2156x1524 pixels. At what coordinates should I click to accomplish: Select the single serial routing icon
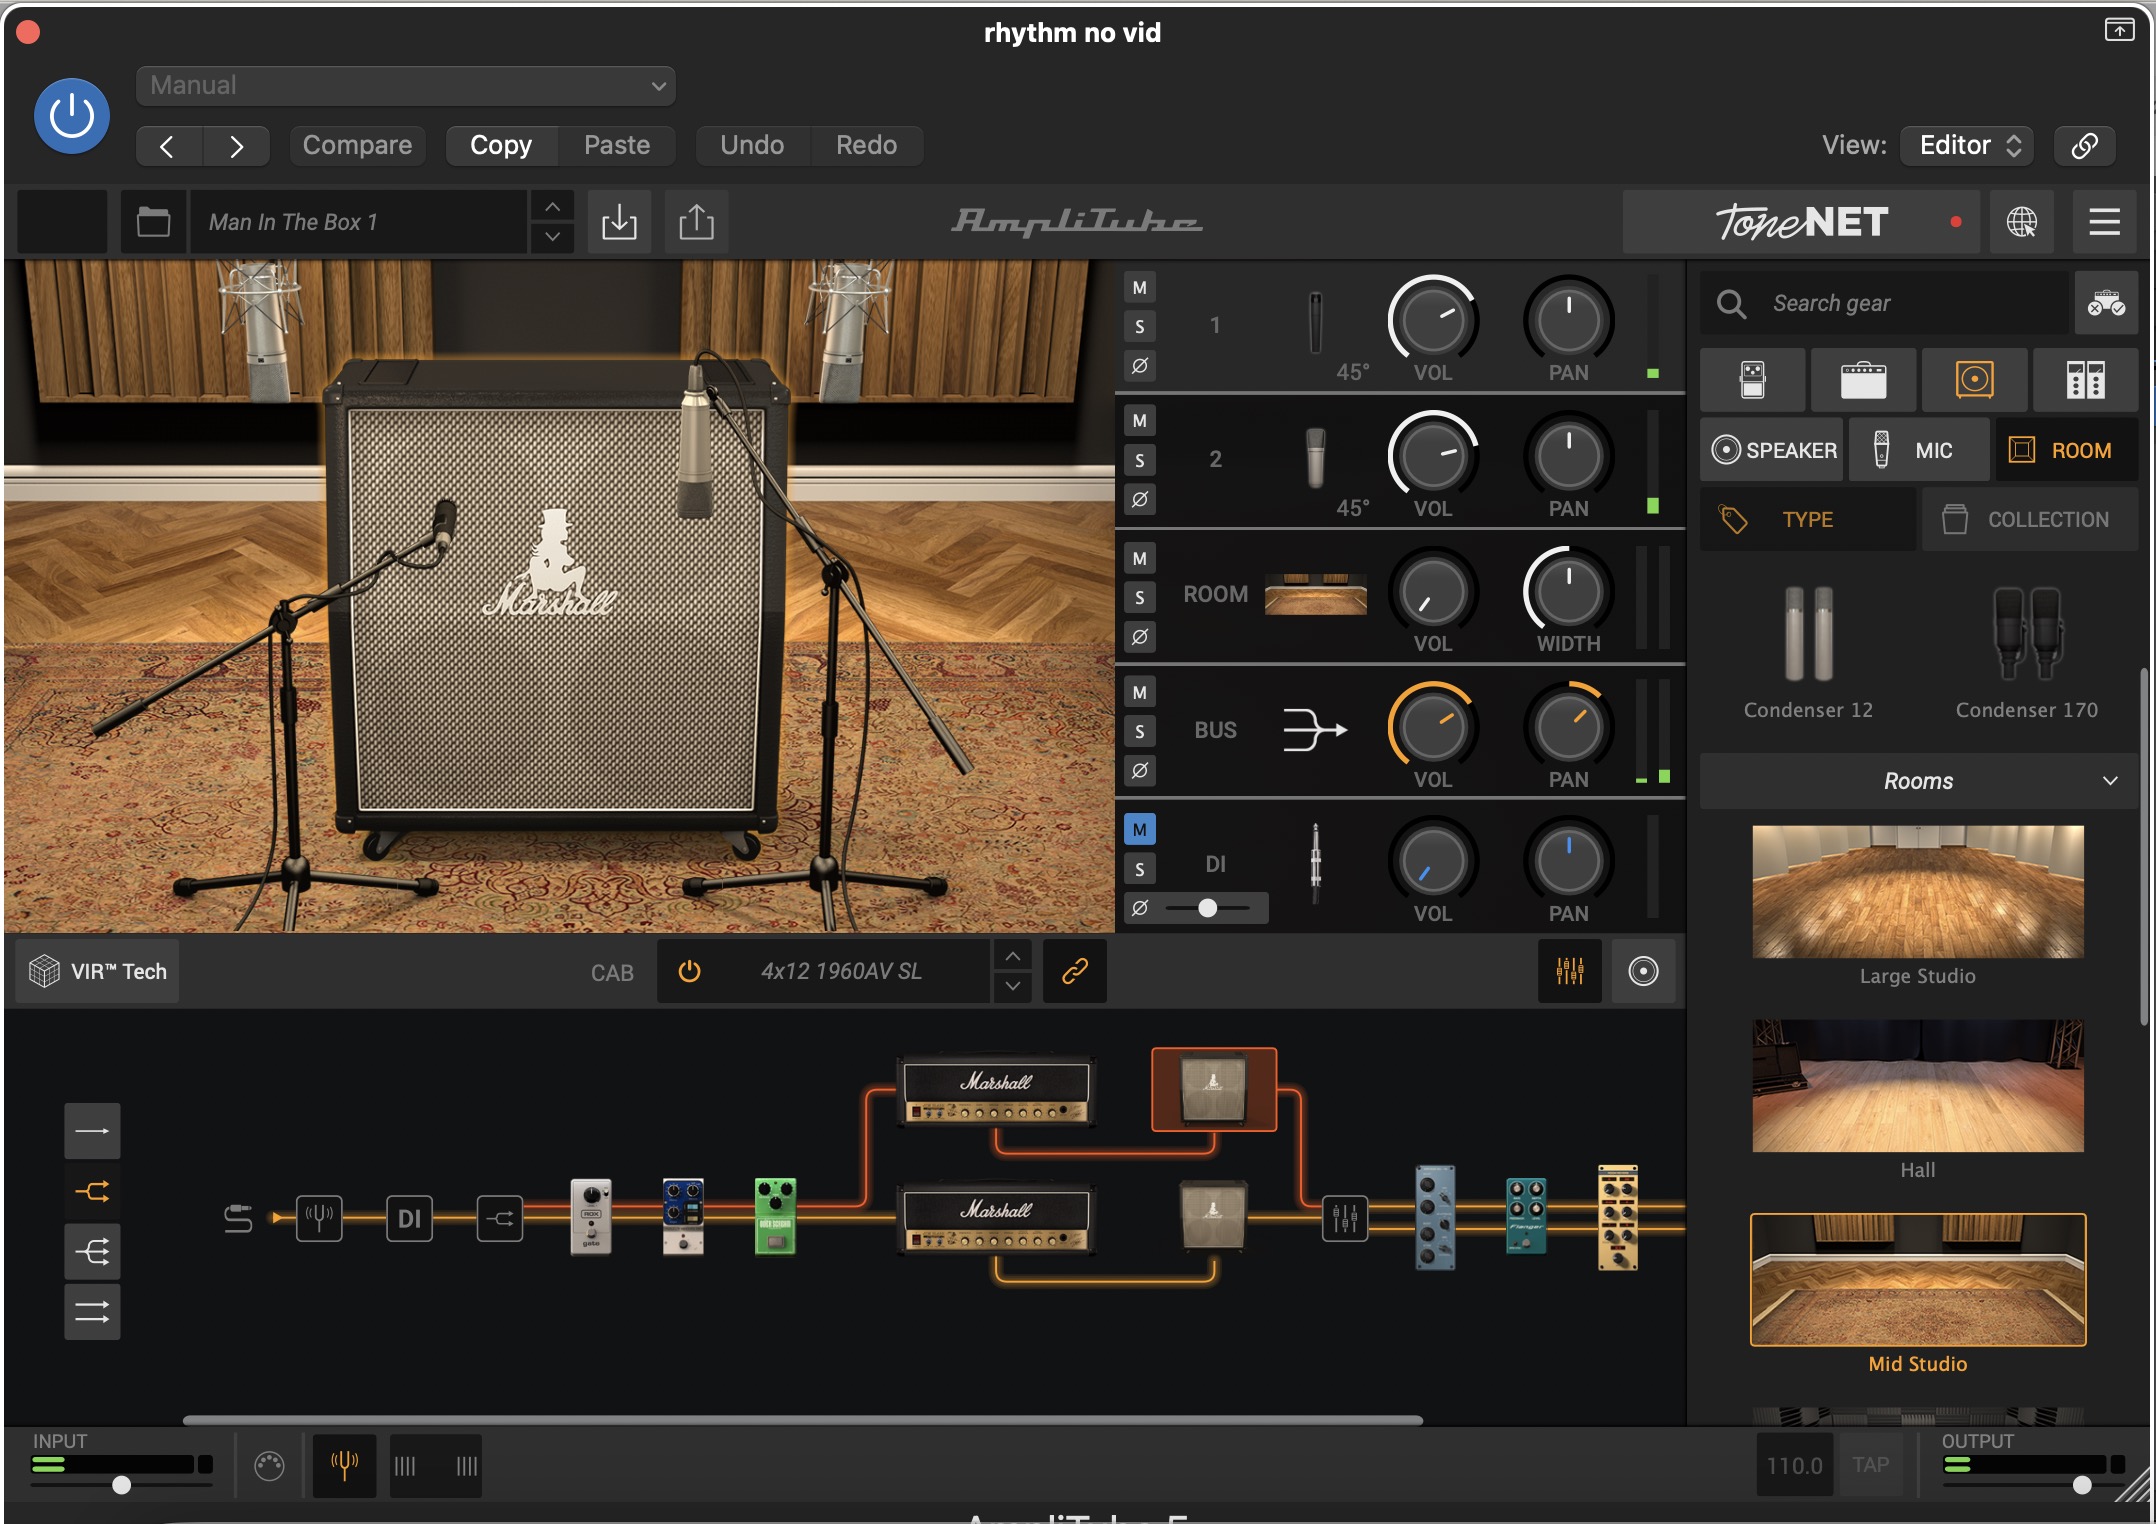pos(92,1131)
